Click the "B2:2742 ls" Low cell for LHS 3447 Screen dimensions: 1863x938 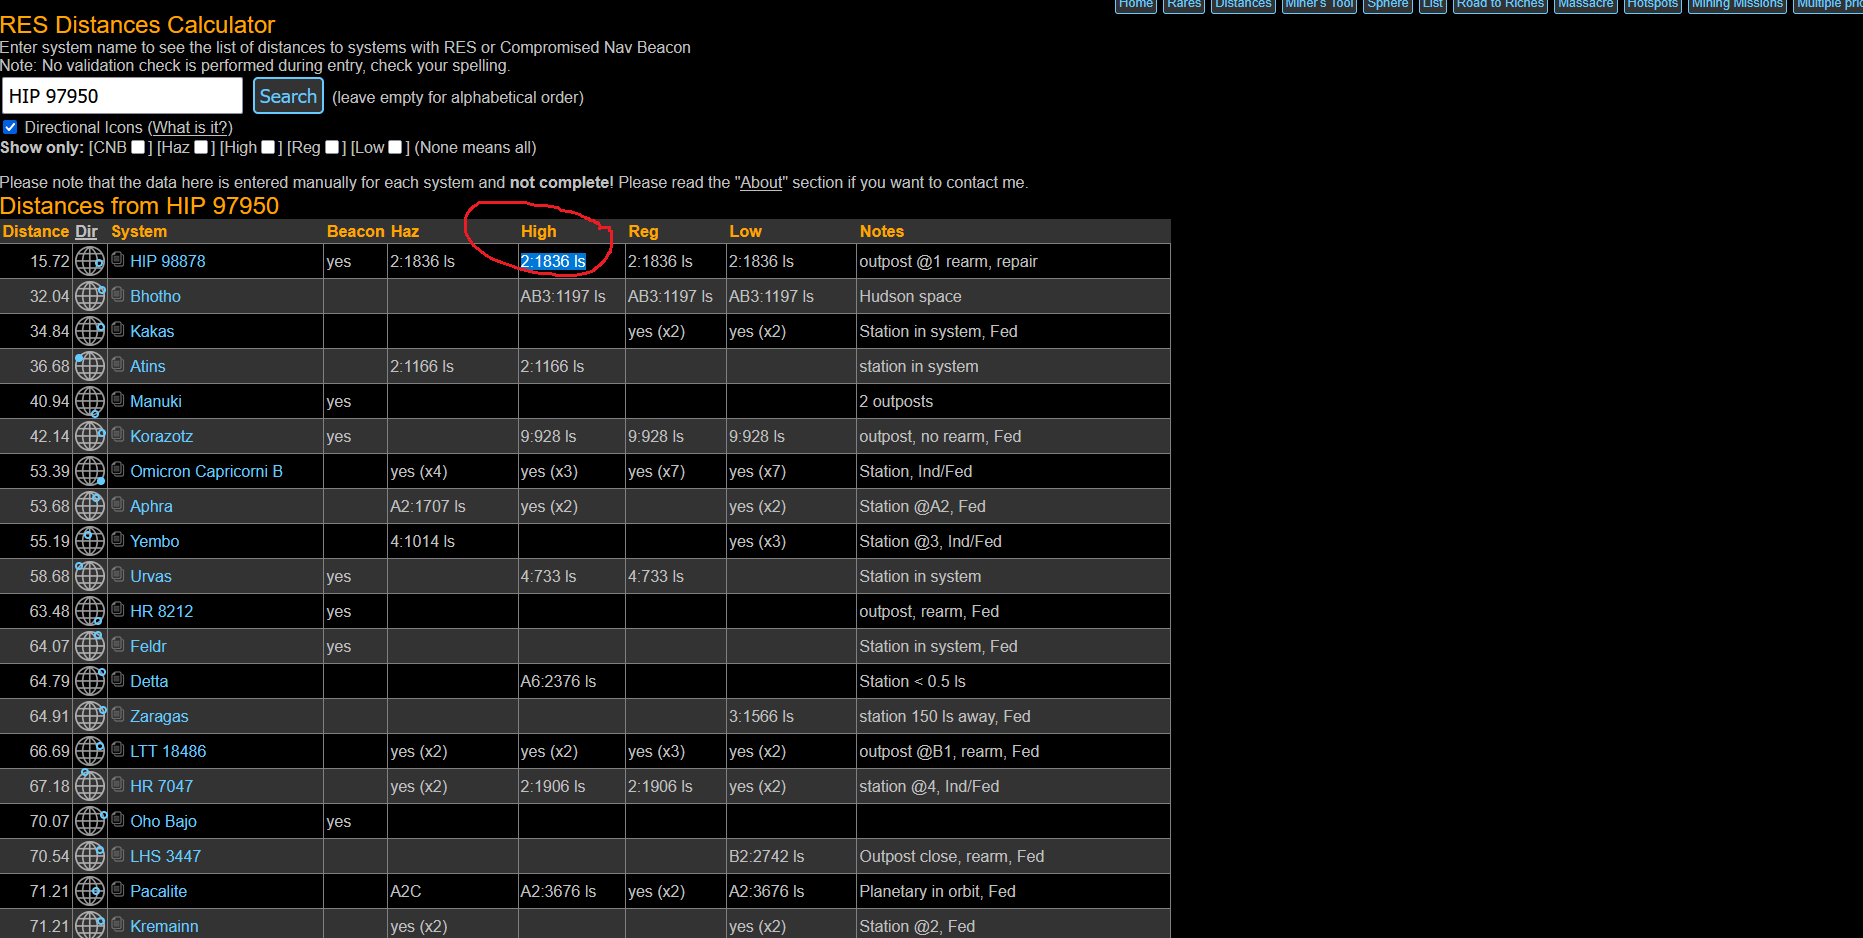point(766,857)
